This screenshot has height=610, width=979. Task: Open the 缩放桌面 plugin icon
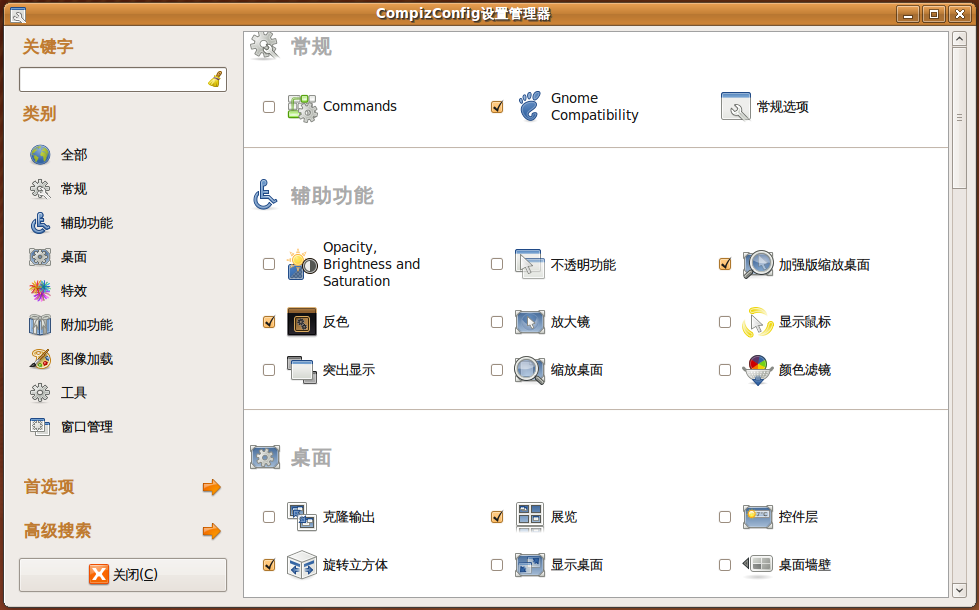(529, 370)
